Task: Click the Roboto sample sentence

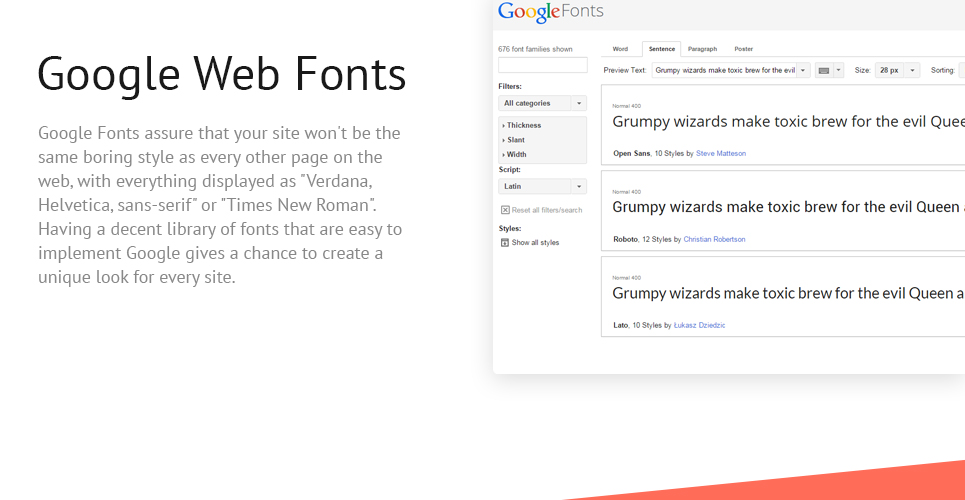Action: point(788,208)
